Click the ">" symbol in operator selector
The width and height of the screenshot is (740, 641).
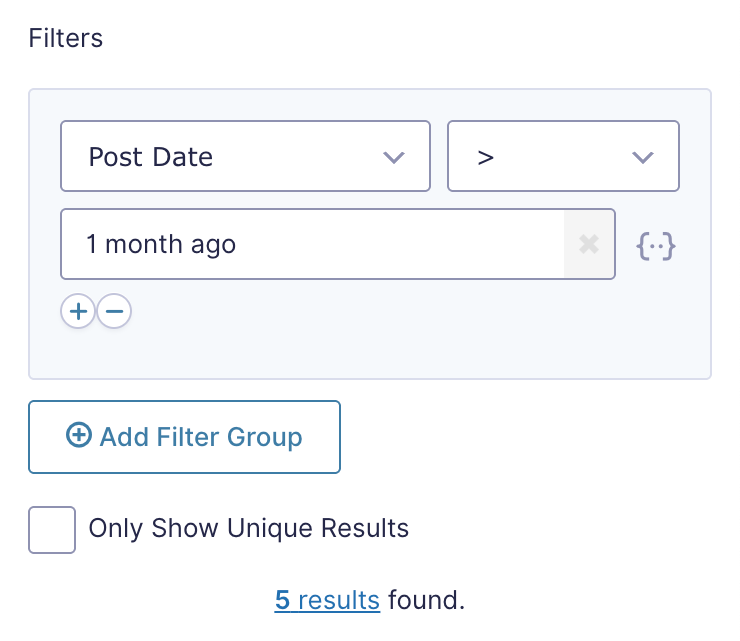pos(486,158)
